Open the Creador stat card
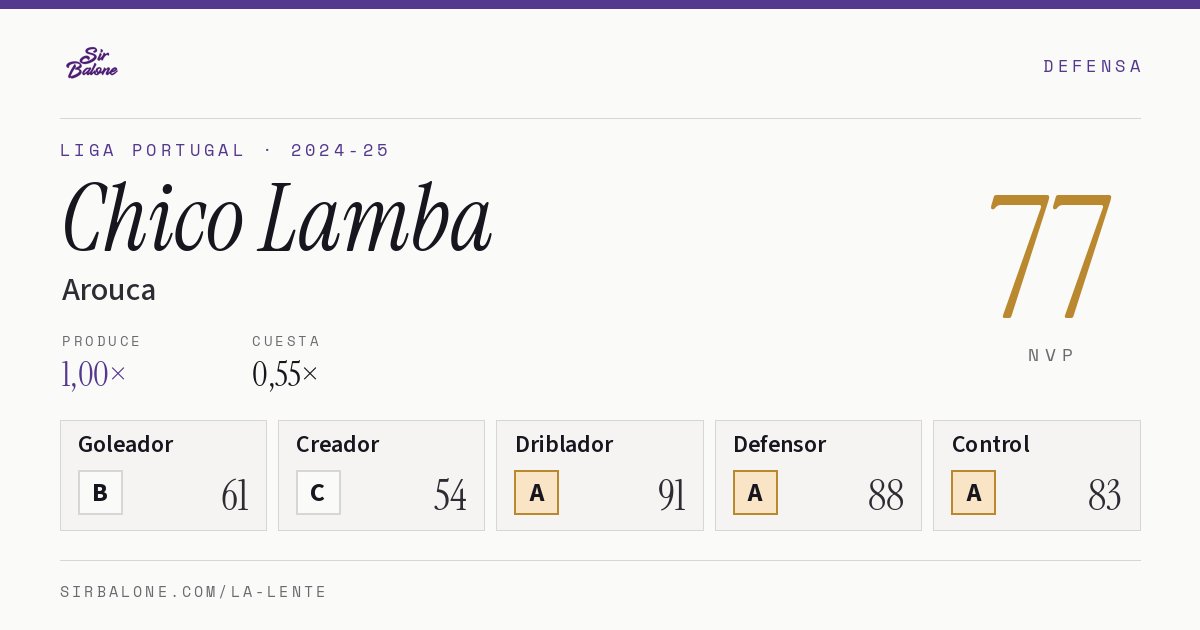 pos(381,475)
